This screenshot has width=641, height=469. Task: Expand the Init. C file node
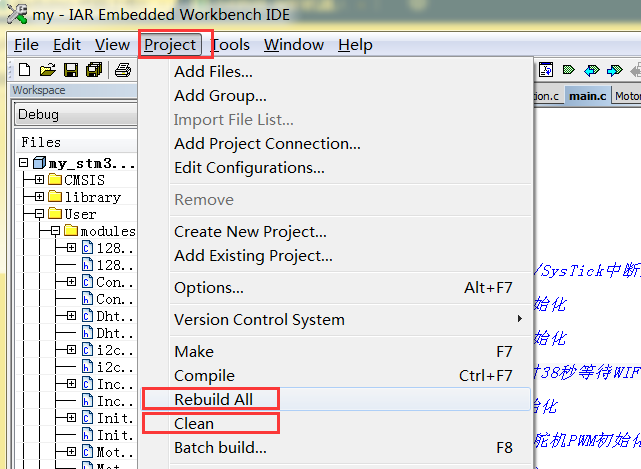coord(72,417)
